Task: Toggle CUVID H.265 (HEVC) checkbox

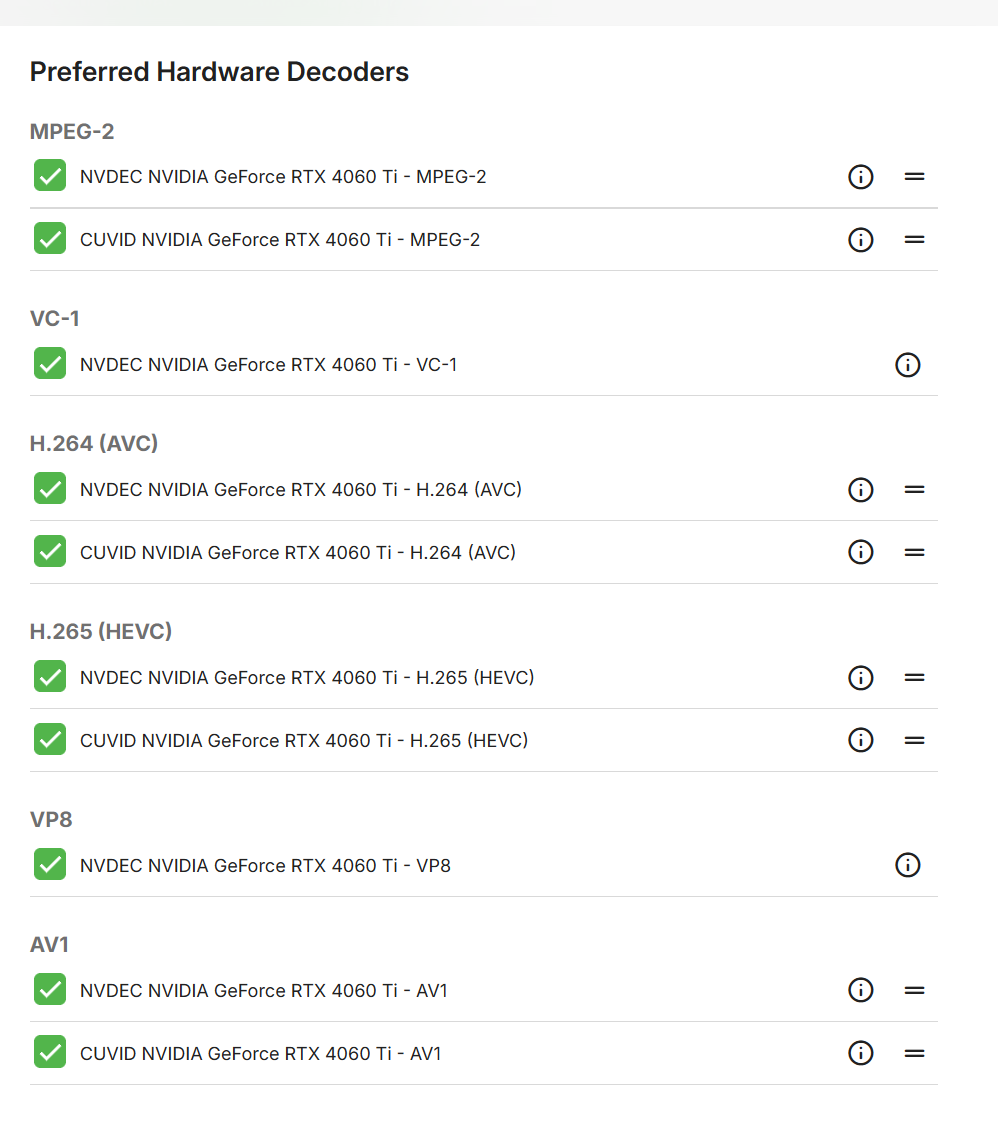Action: 50,739
